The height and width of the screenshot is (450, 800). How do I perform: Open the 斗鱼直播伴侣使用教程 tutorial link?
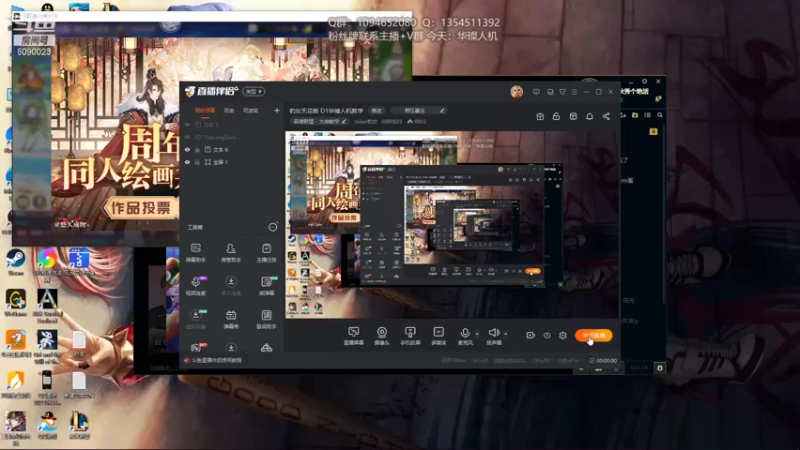coord(216,360)
